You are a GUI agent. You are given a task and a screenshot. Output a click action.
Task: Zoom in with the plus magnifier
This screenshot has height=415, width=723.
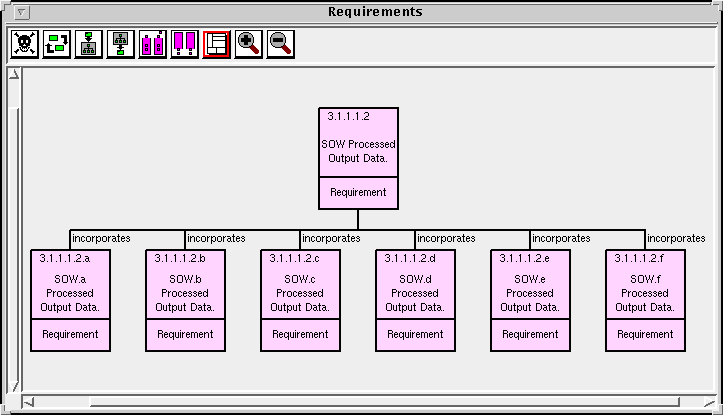pyautogui.click(x=249, y=44)
